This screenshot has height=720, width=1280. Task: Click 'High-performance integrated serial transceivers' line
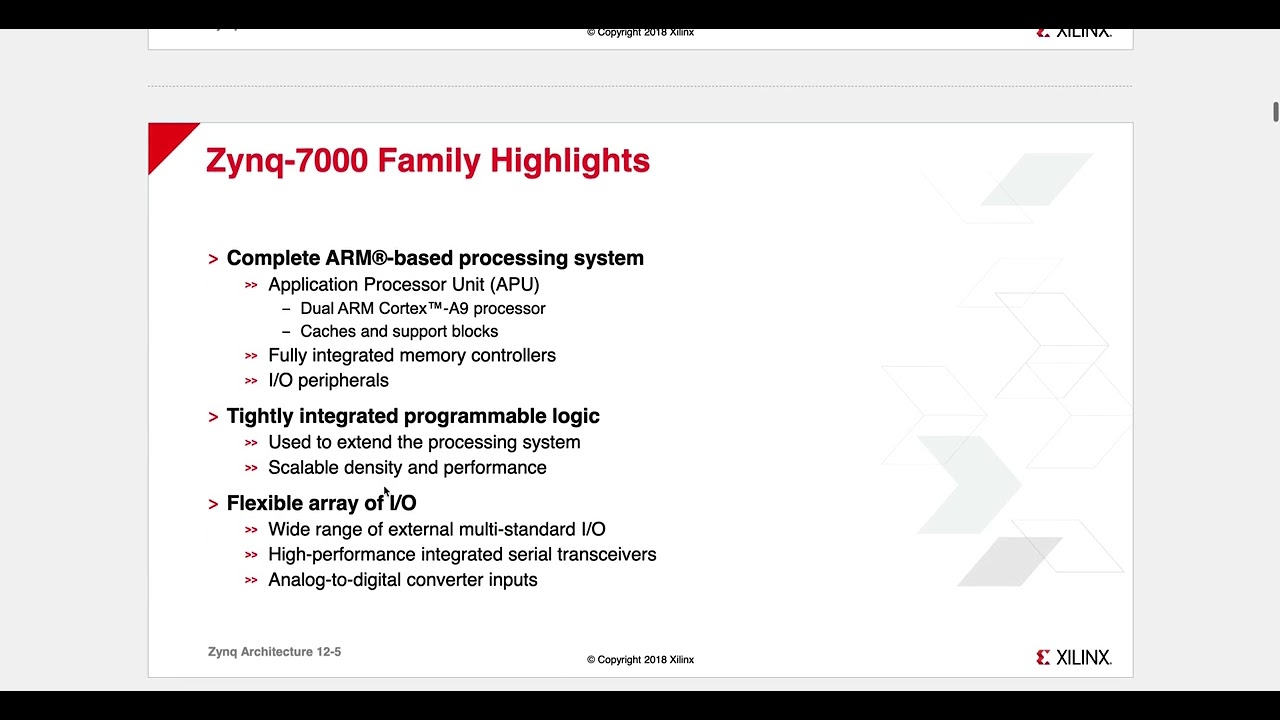462,554
